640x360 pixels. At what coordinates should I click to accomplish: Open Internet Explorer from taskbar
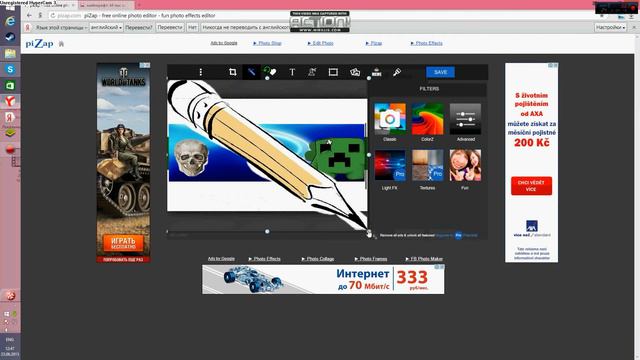point(10,21)
